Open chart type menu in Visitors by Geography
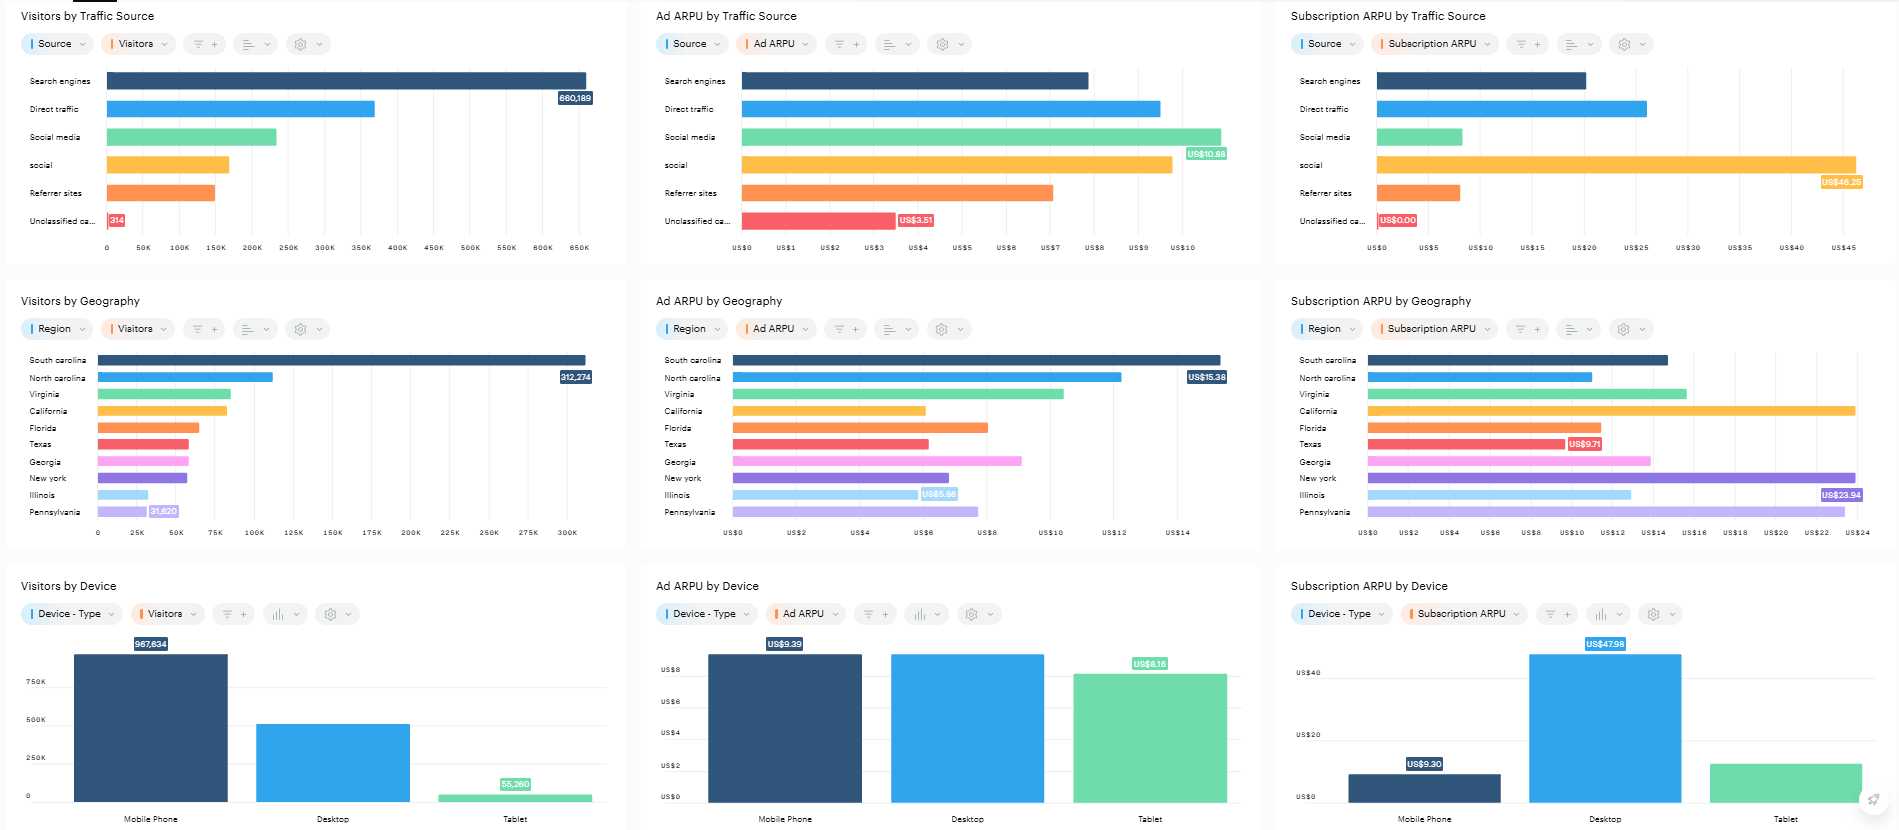Image resolution: width=1899 pixels, height=830 pixels. pos(255,329)
